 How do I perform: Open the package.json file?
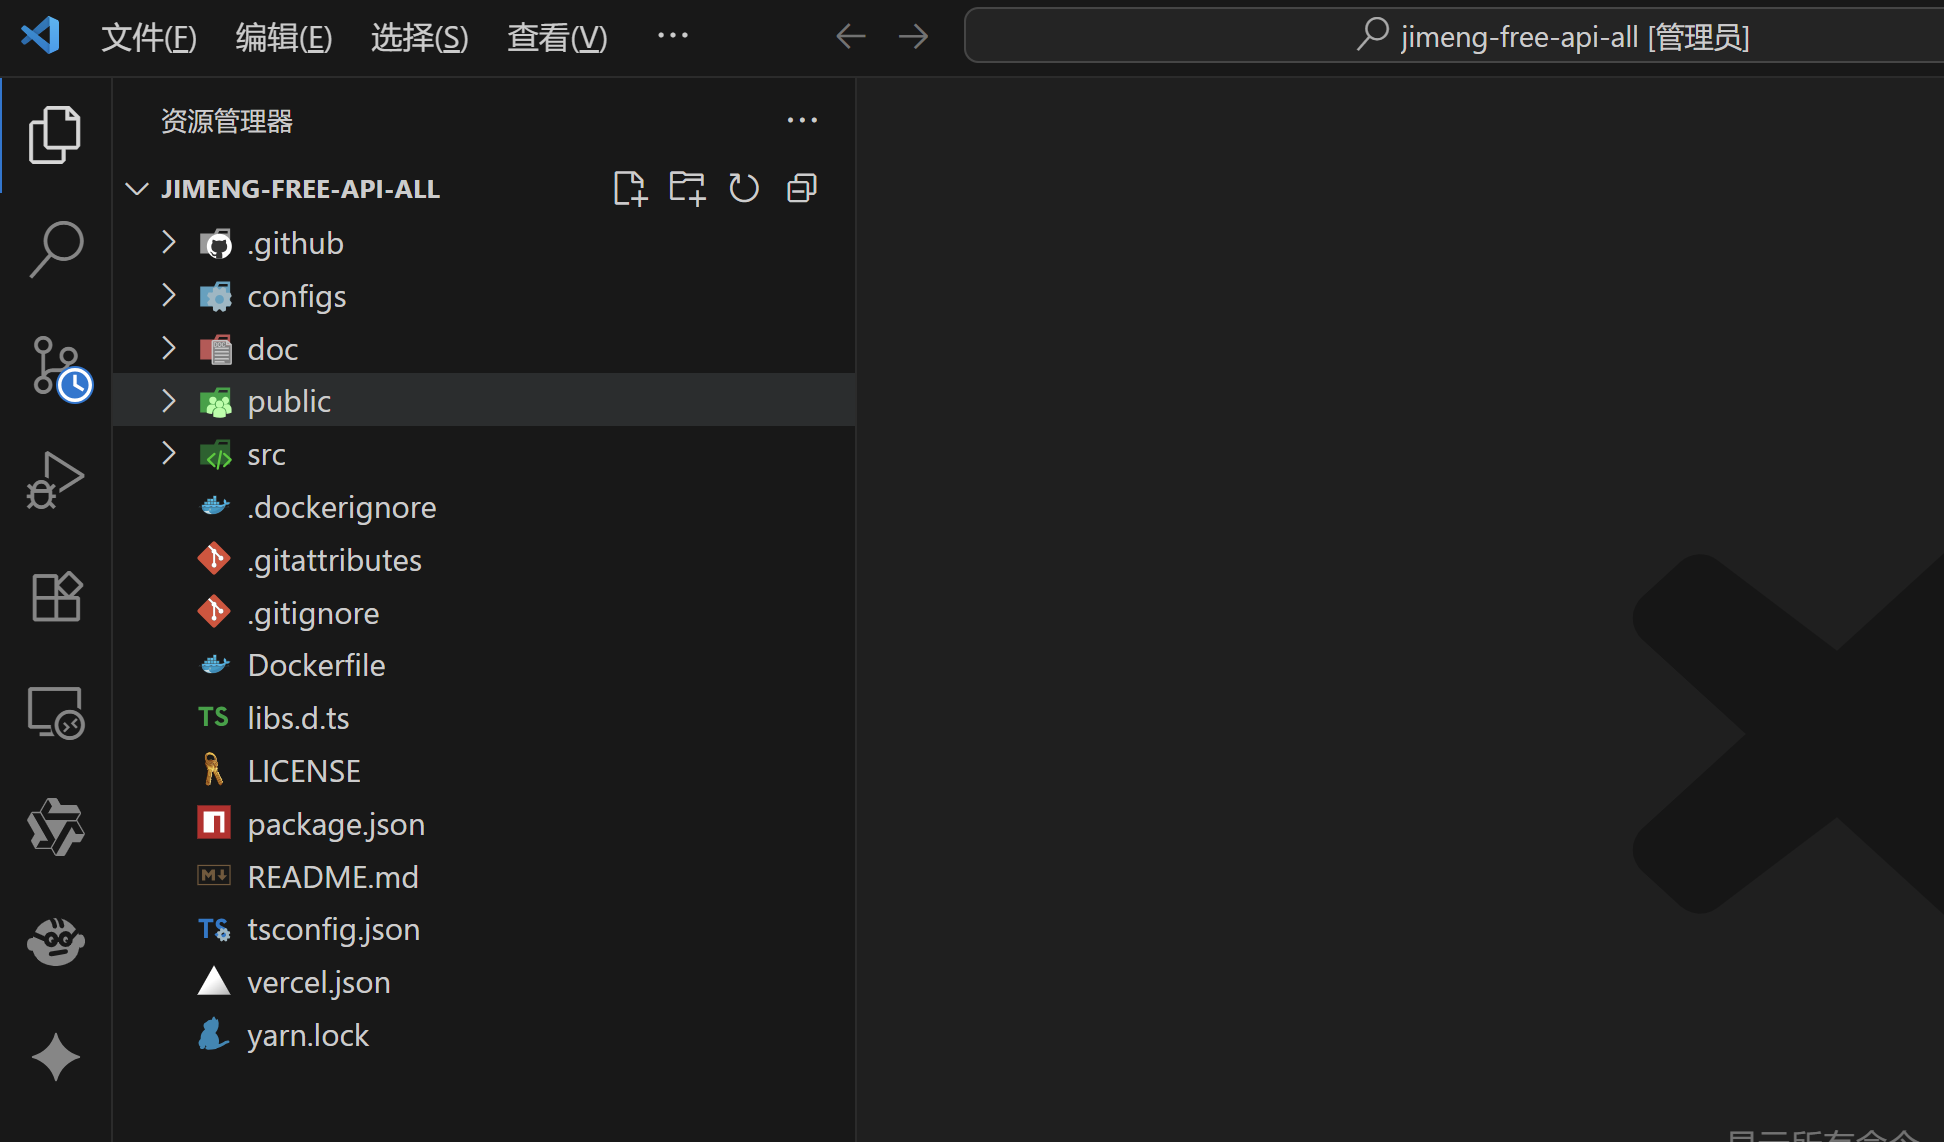pyautogui.click(x=336, y=824)
